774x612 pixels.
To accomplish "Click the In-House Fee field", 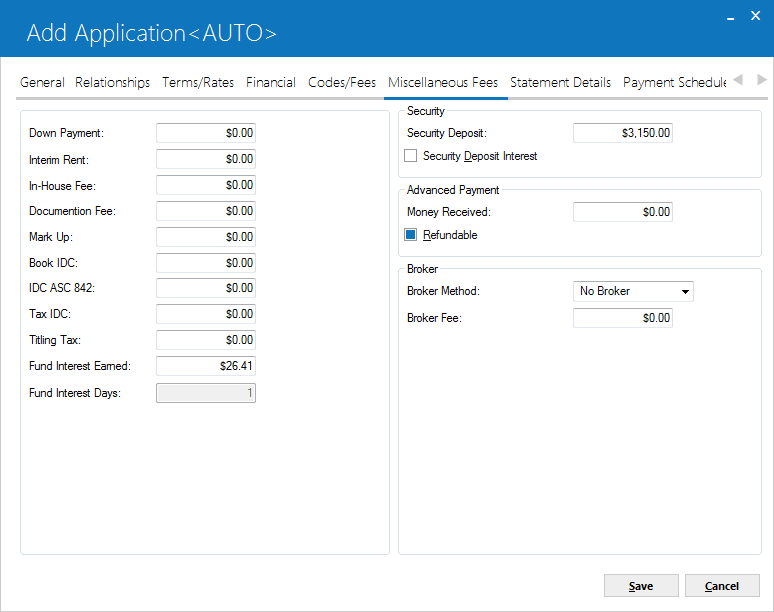I will pos(206,185).
